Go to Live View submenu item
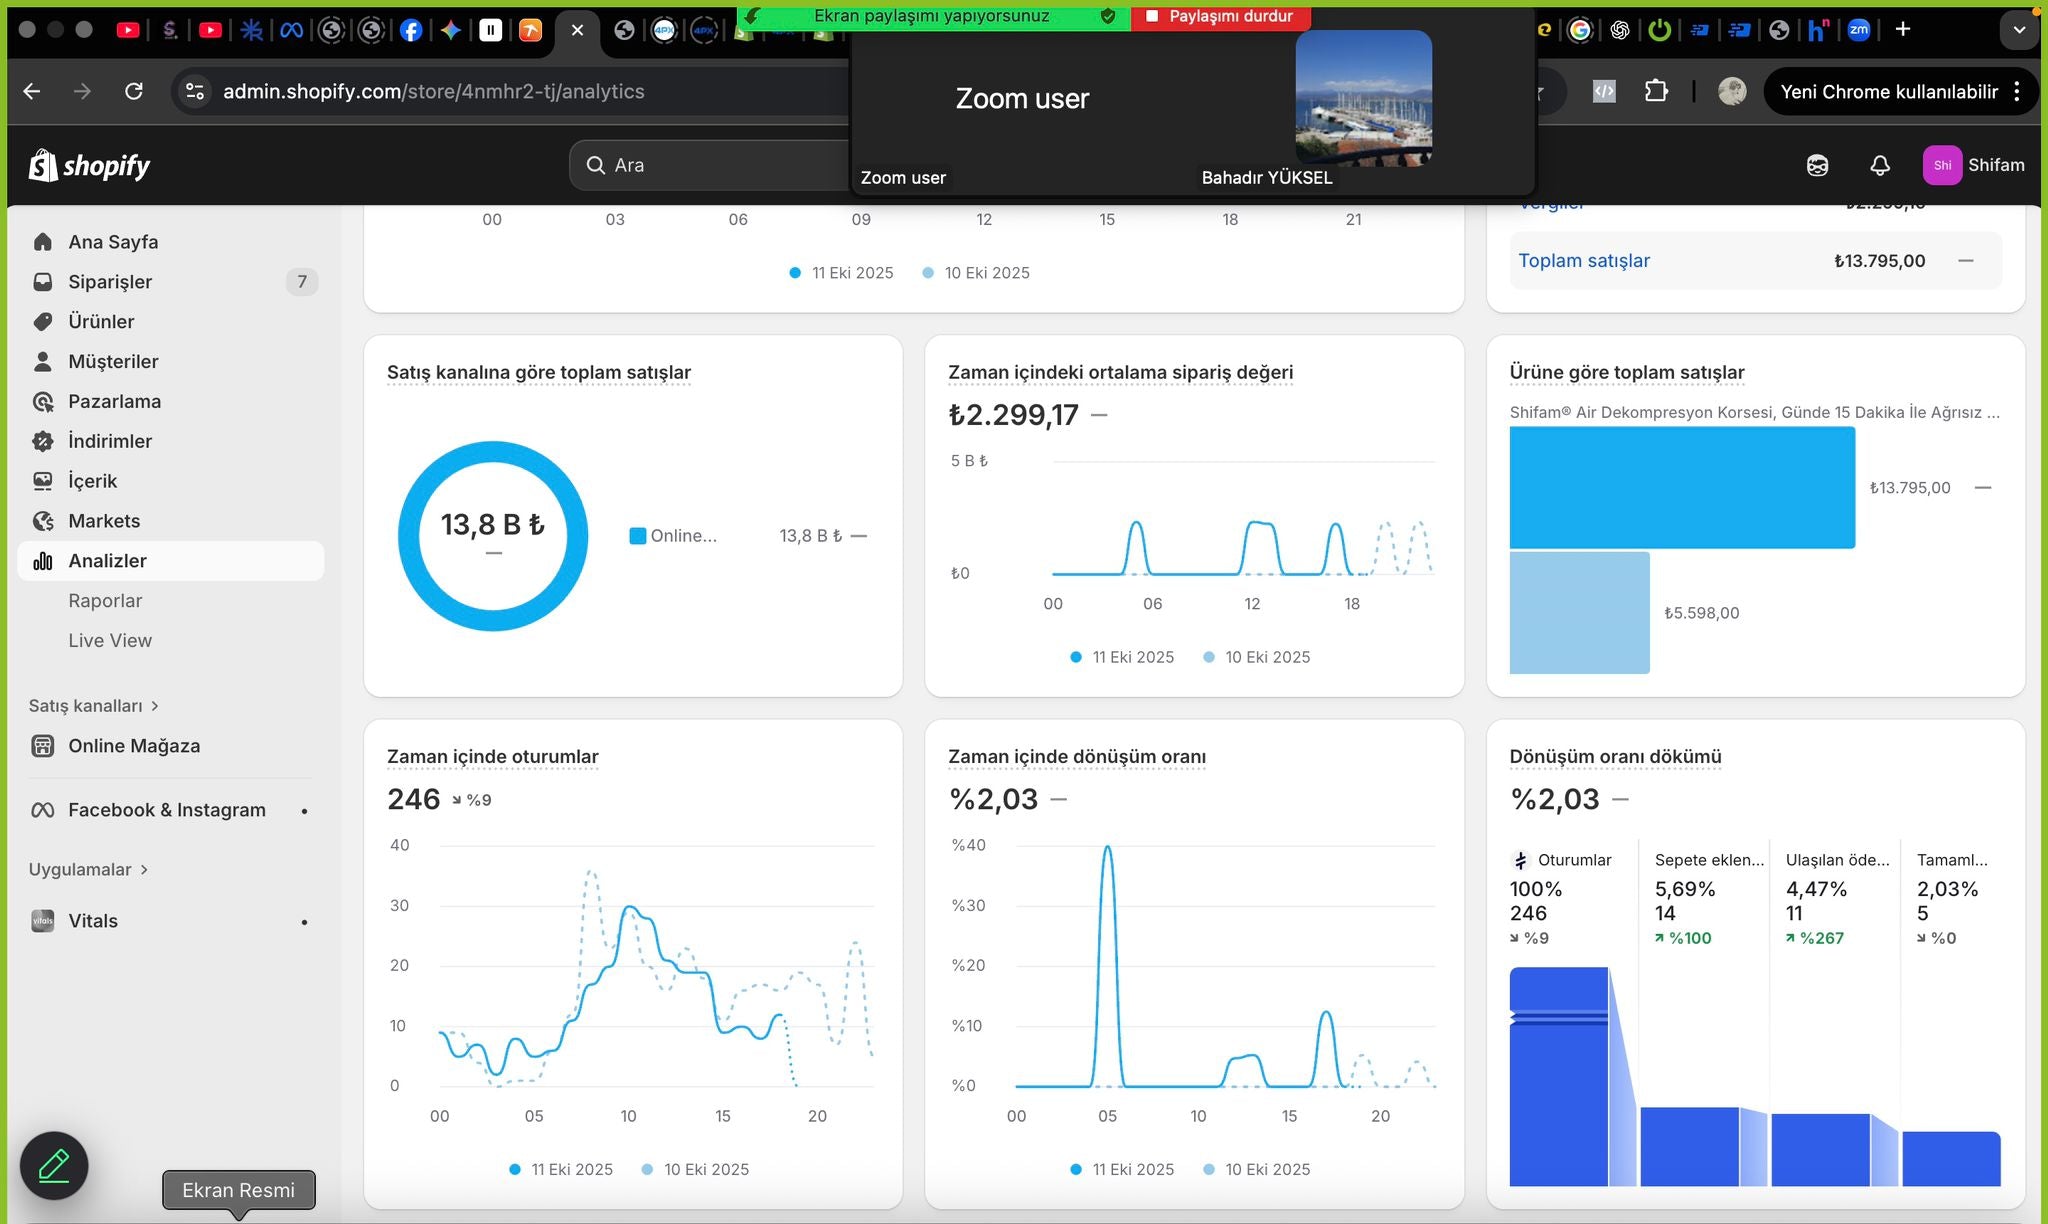Viewport: 2048px width, 1224px height. [110, 641]
